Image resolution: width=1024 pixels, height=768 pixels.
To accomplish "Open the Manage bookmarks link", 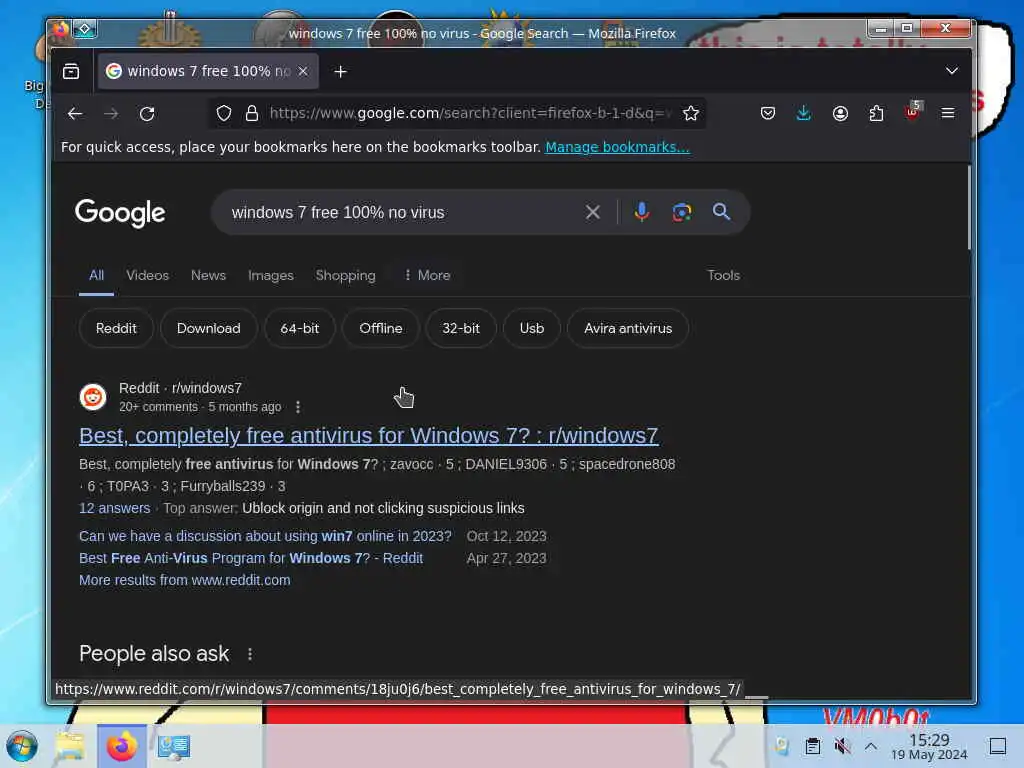I will 617,147.
